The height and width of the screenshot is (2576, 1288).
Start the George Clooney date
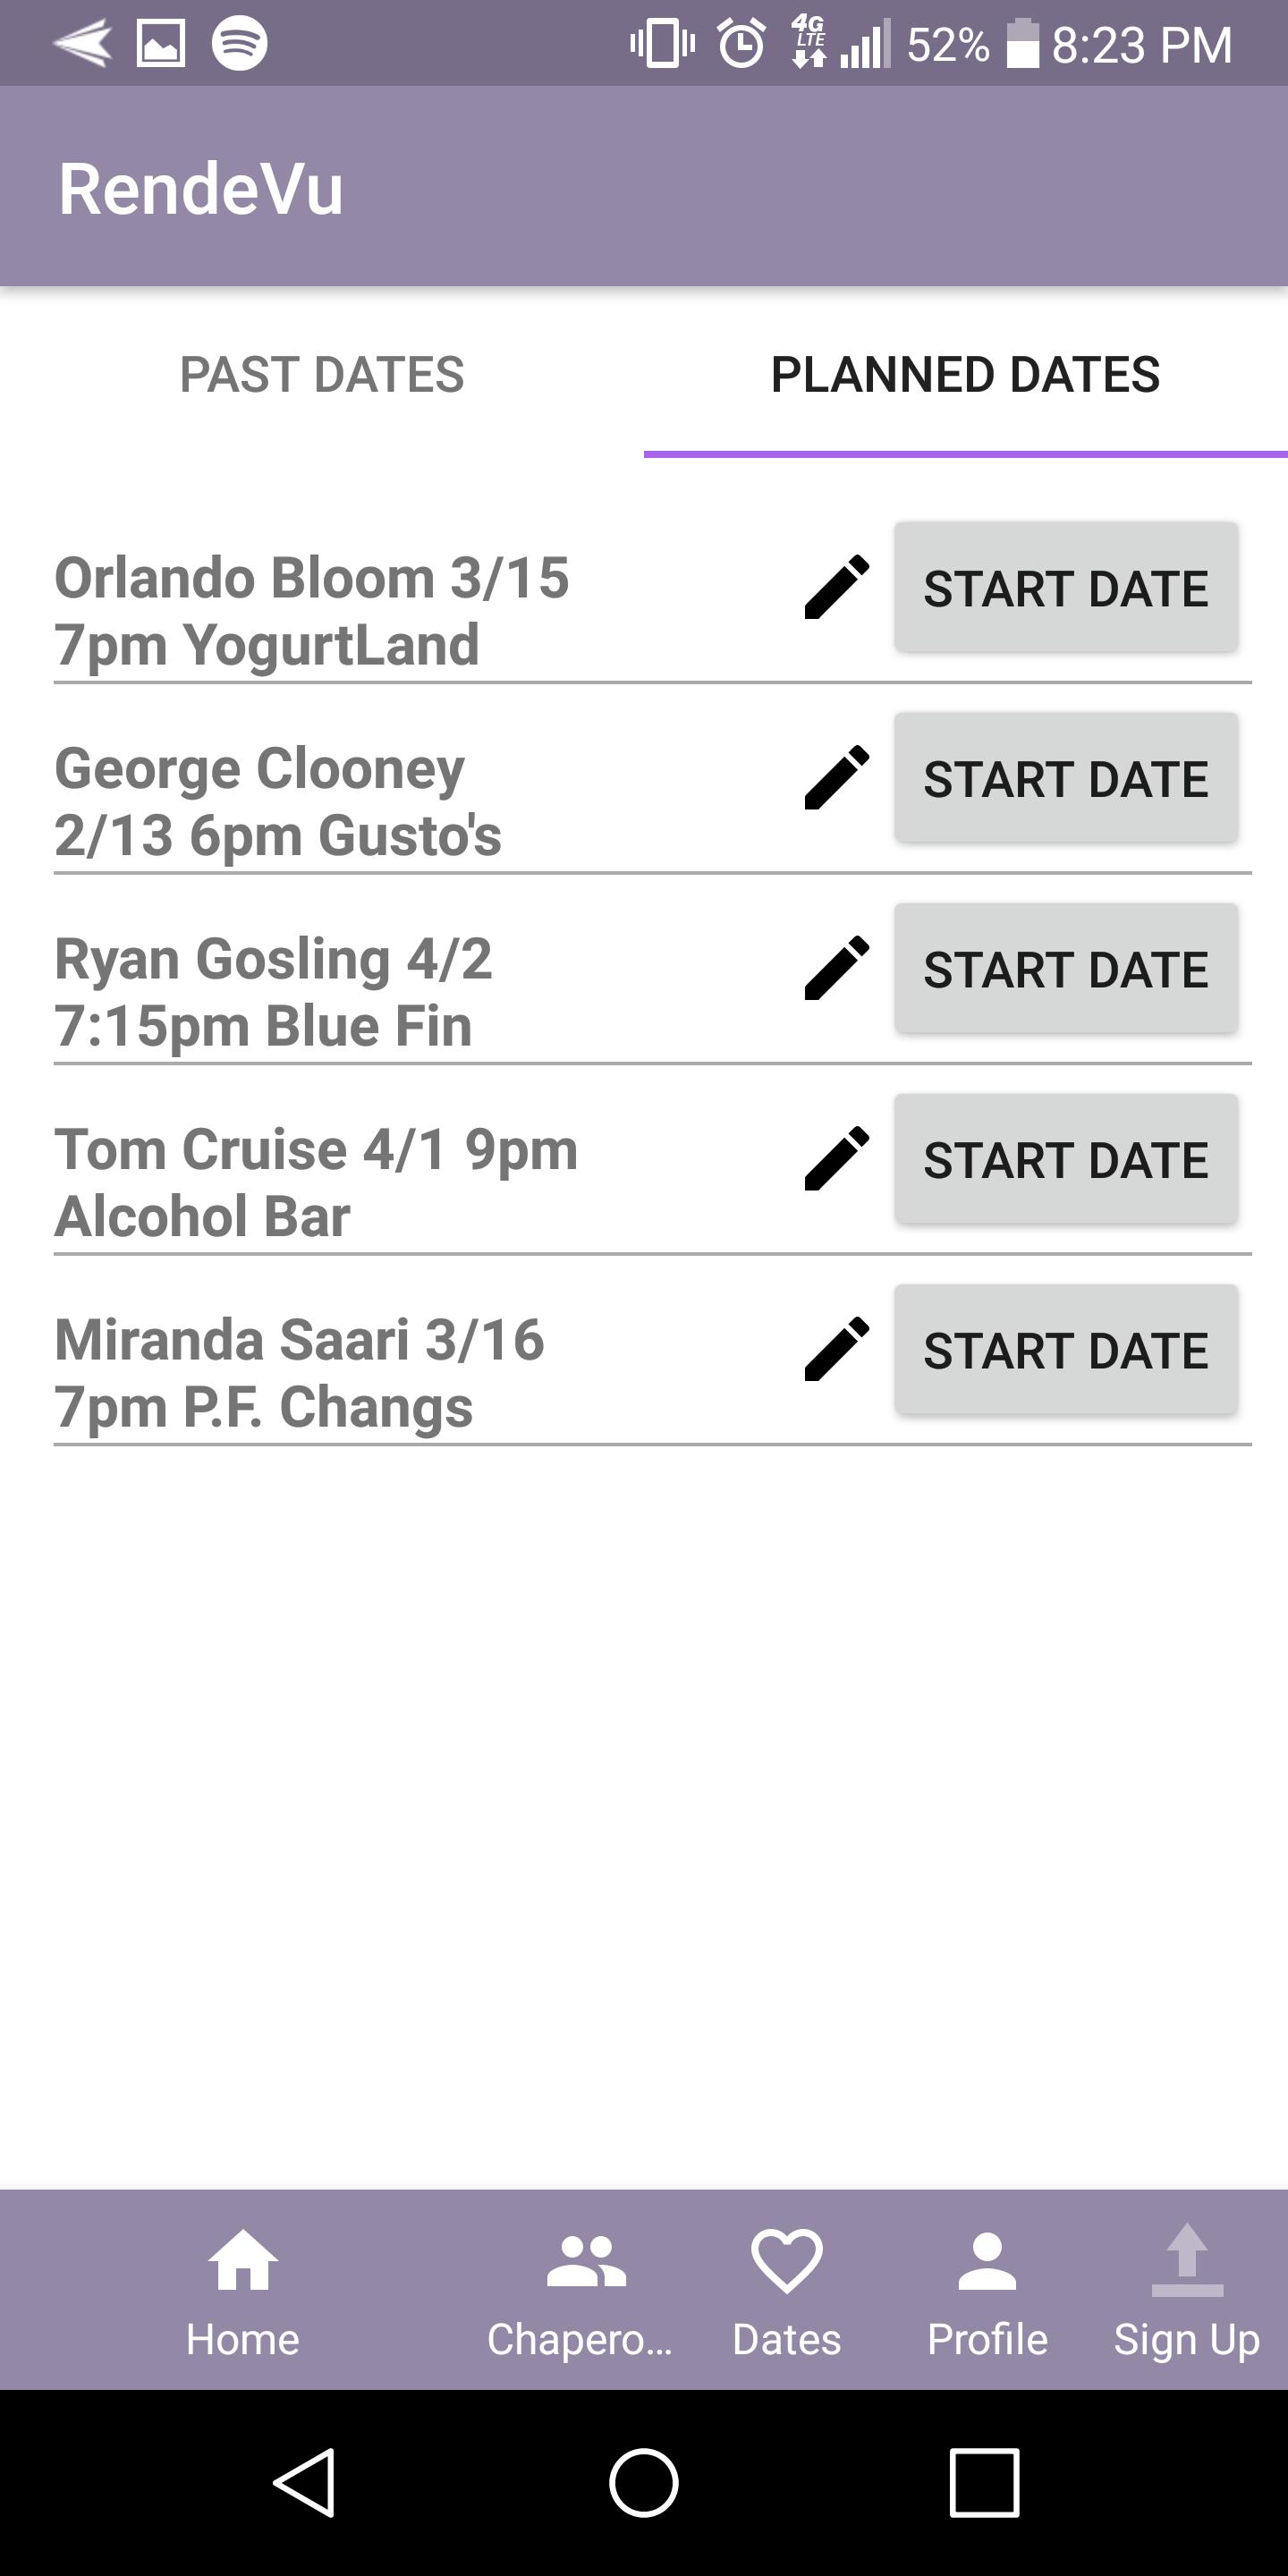(1066, 778)
